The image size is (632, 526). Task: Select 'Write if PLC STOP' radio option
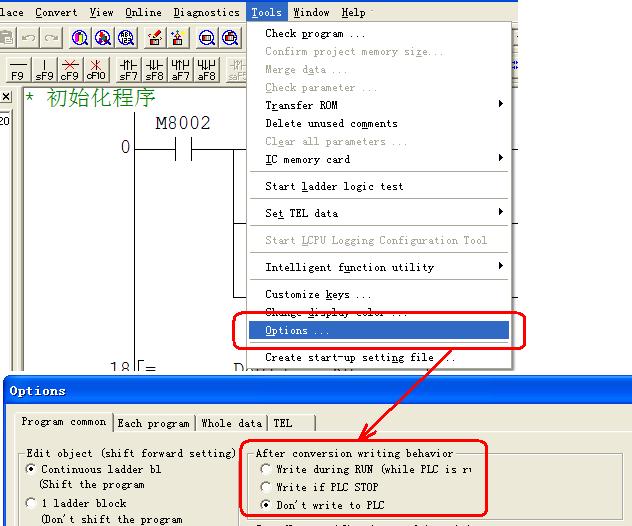[x=266, y=487]
